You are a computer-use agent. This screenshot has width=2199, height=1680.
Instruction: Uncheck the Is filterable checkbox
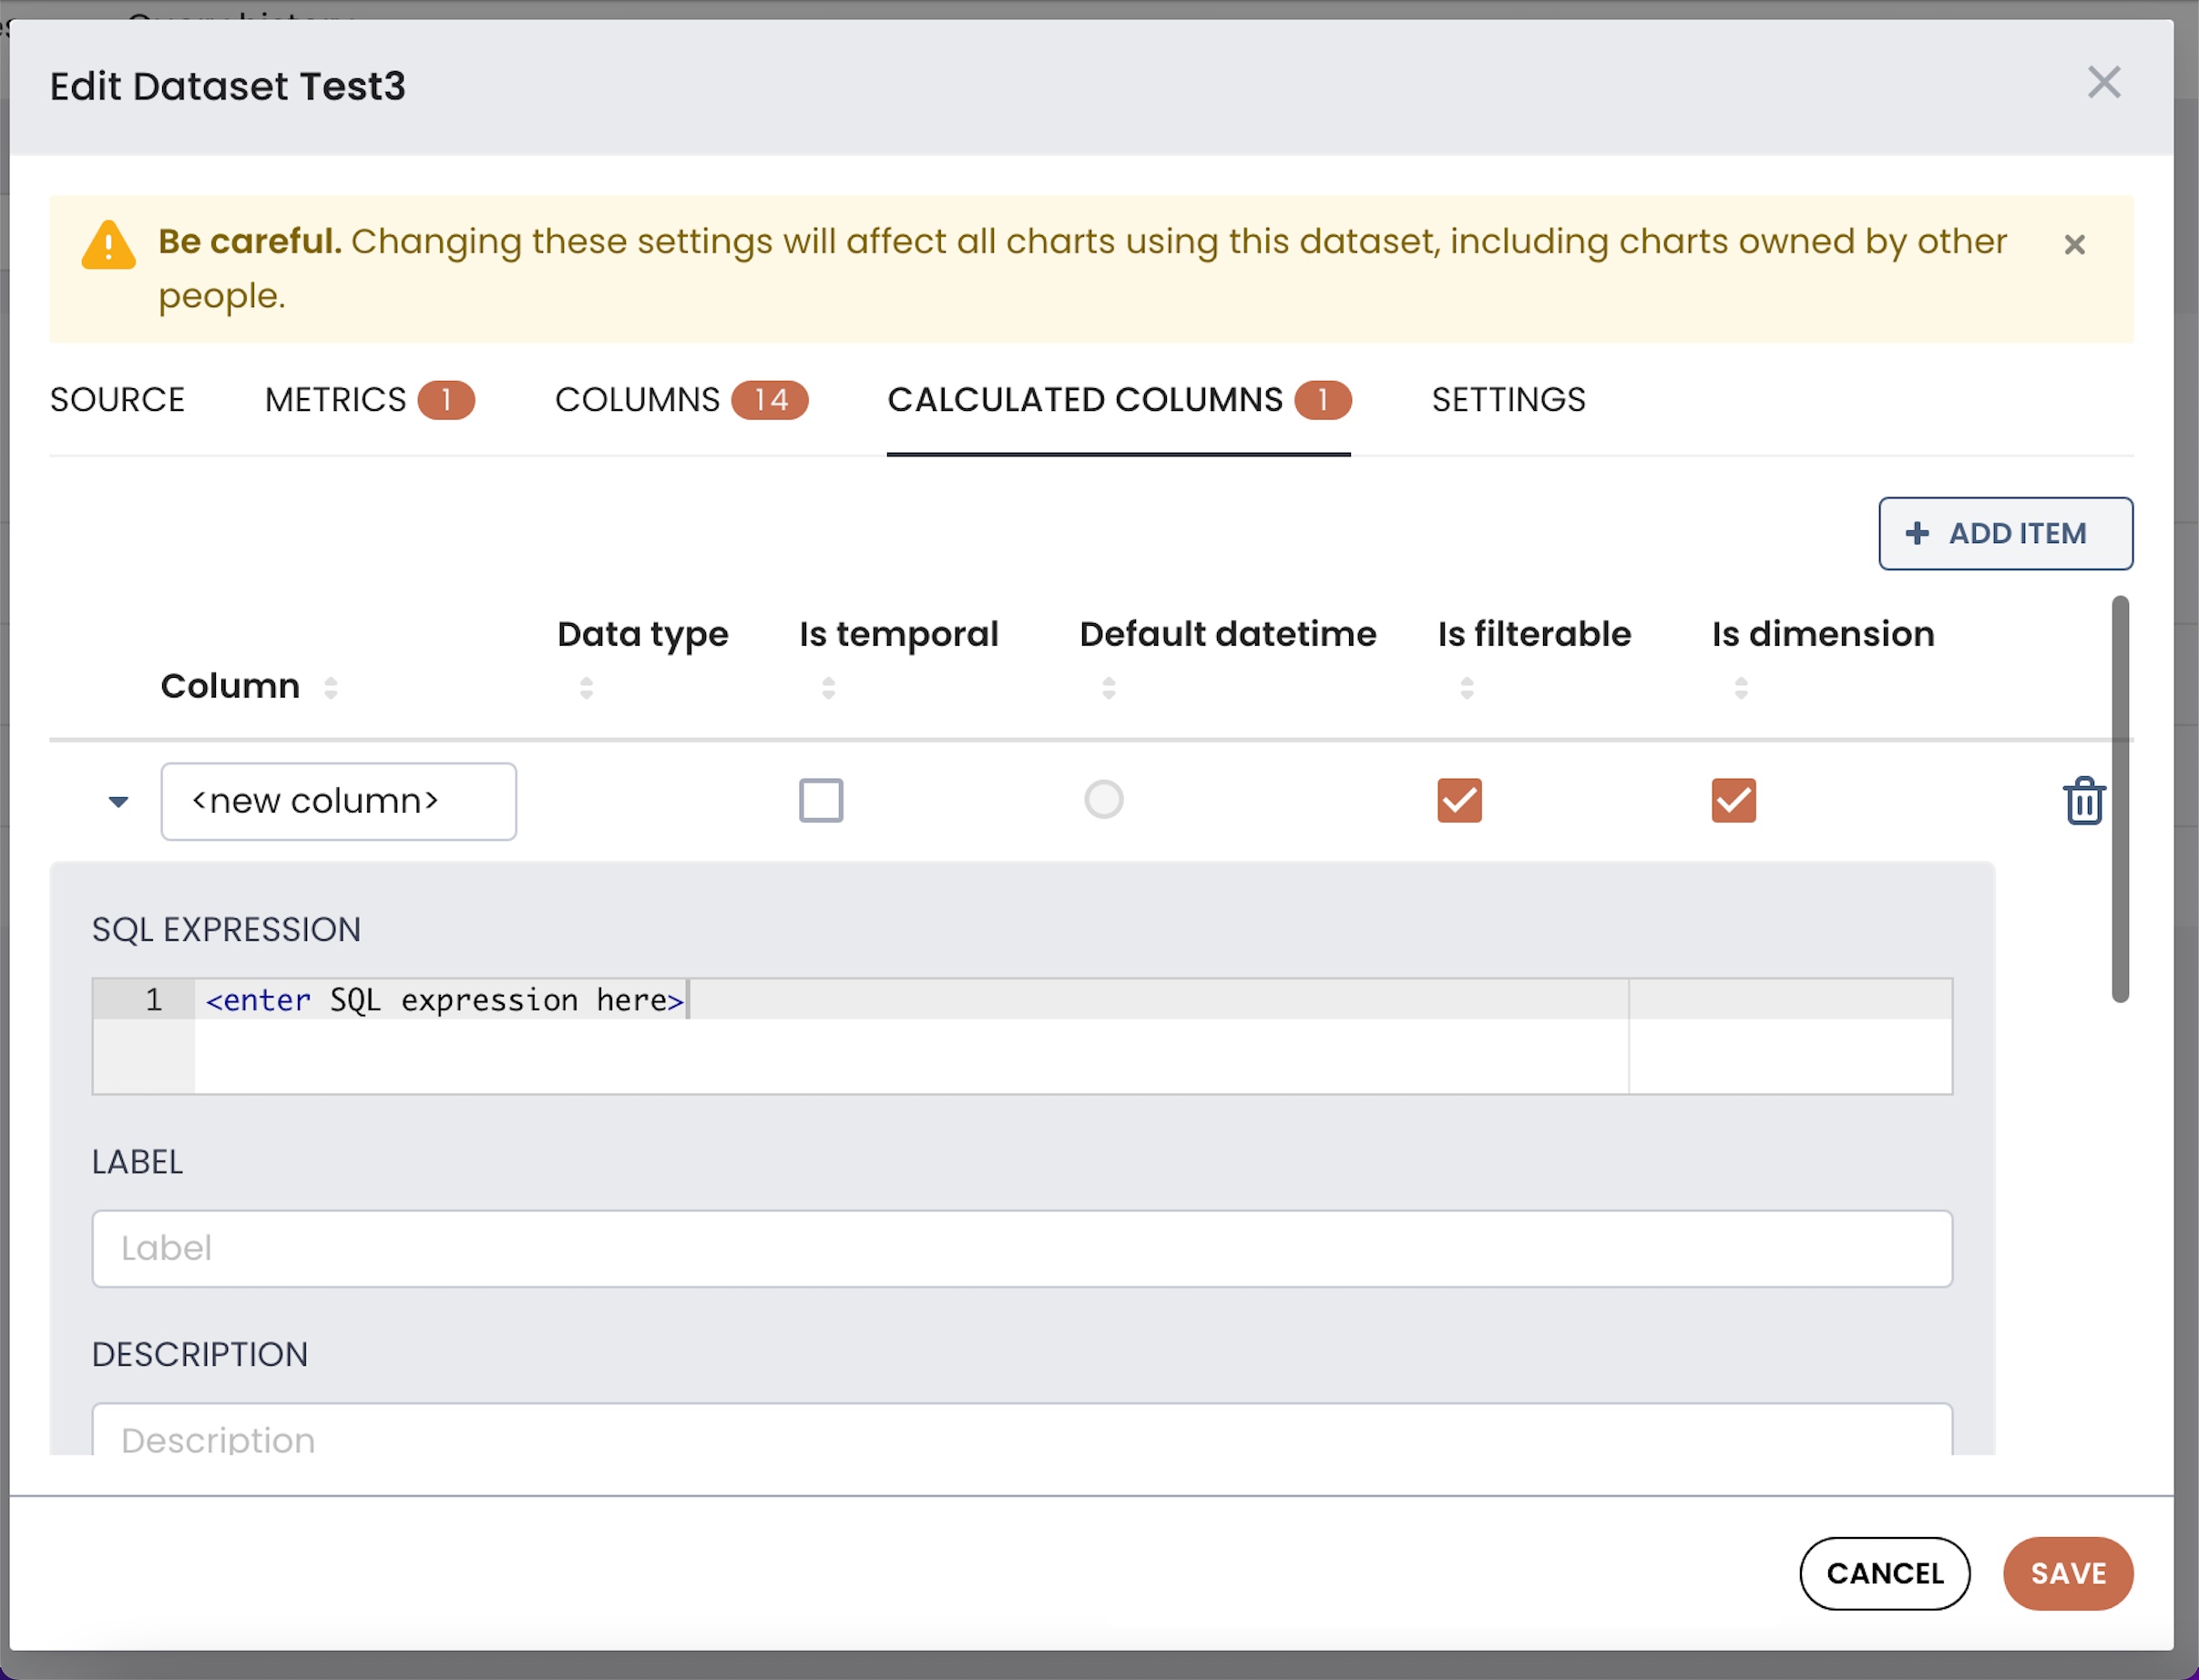(1459, 801)
